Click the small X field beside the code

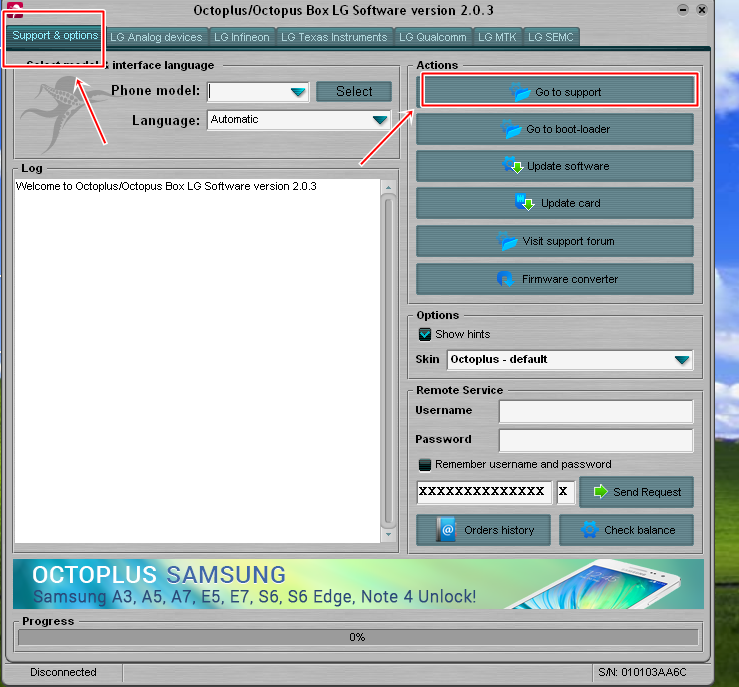[566, 492]
